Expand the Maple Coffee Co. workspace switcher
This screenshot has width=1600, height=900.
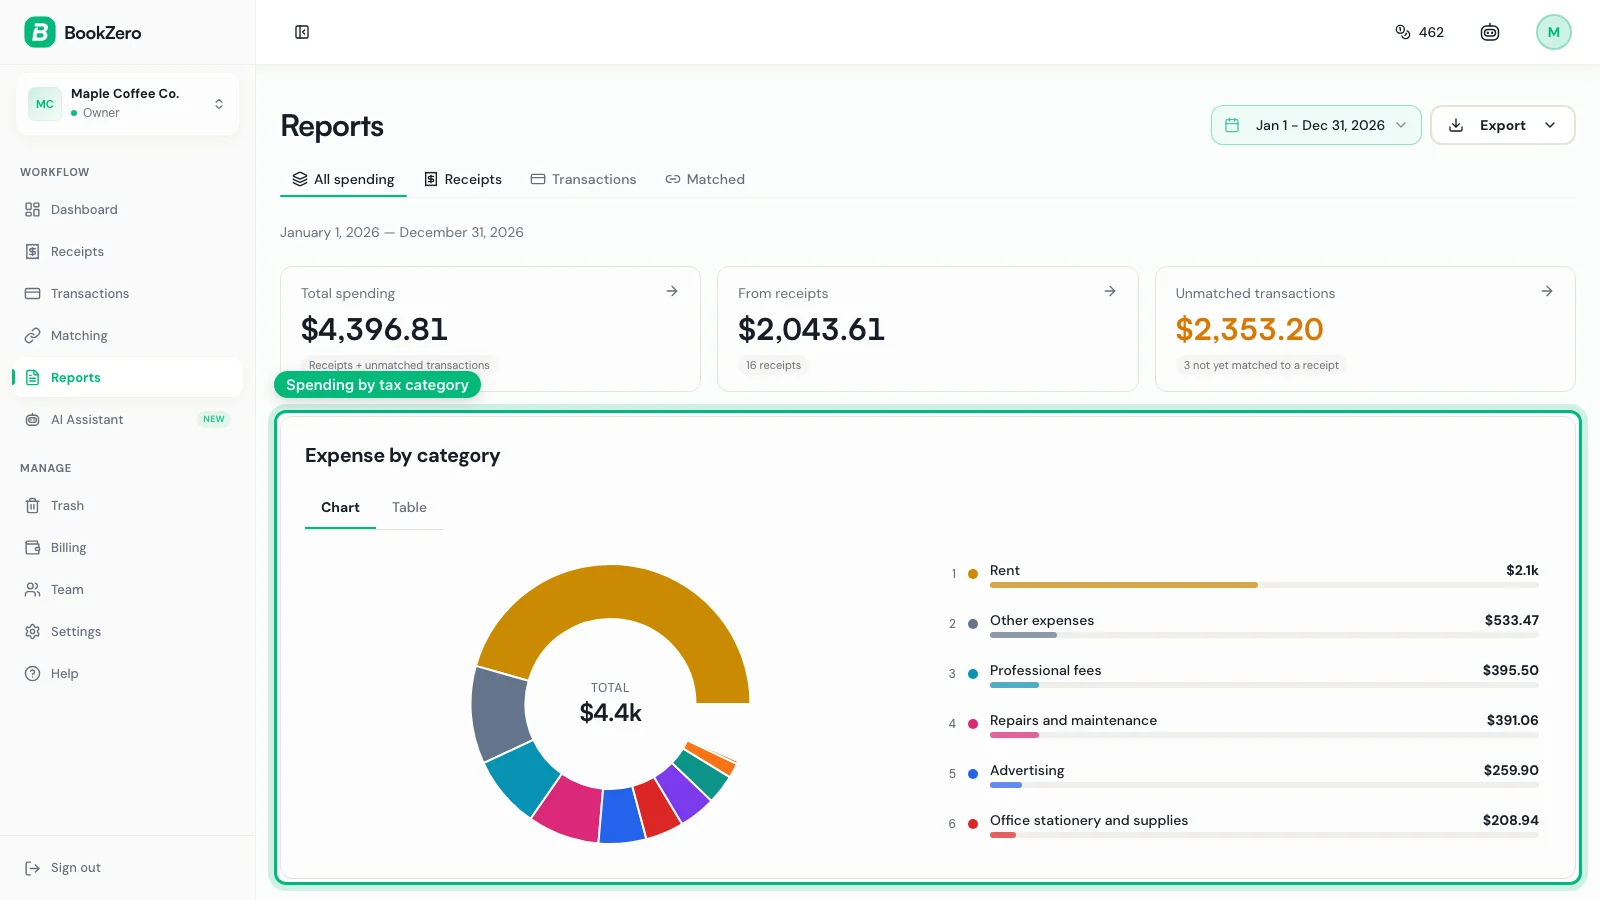coord(127,103)
